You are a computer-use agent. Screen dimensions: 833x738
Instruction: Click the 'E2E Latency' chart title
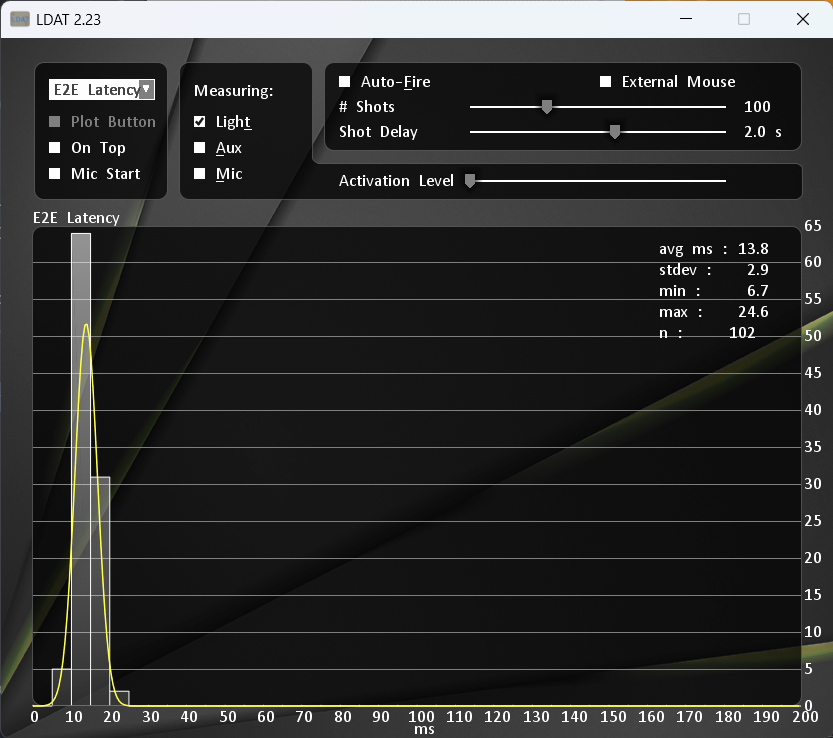76,218
